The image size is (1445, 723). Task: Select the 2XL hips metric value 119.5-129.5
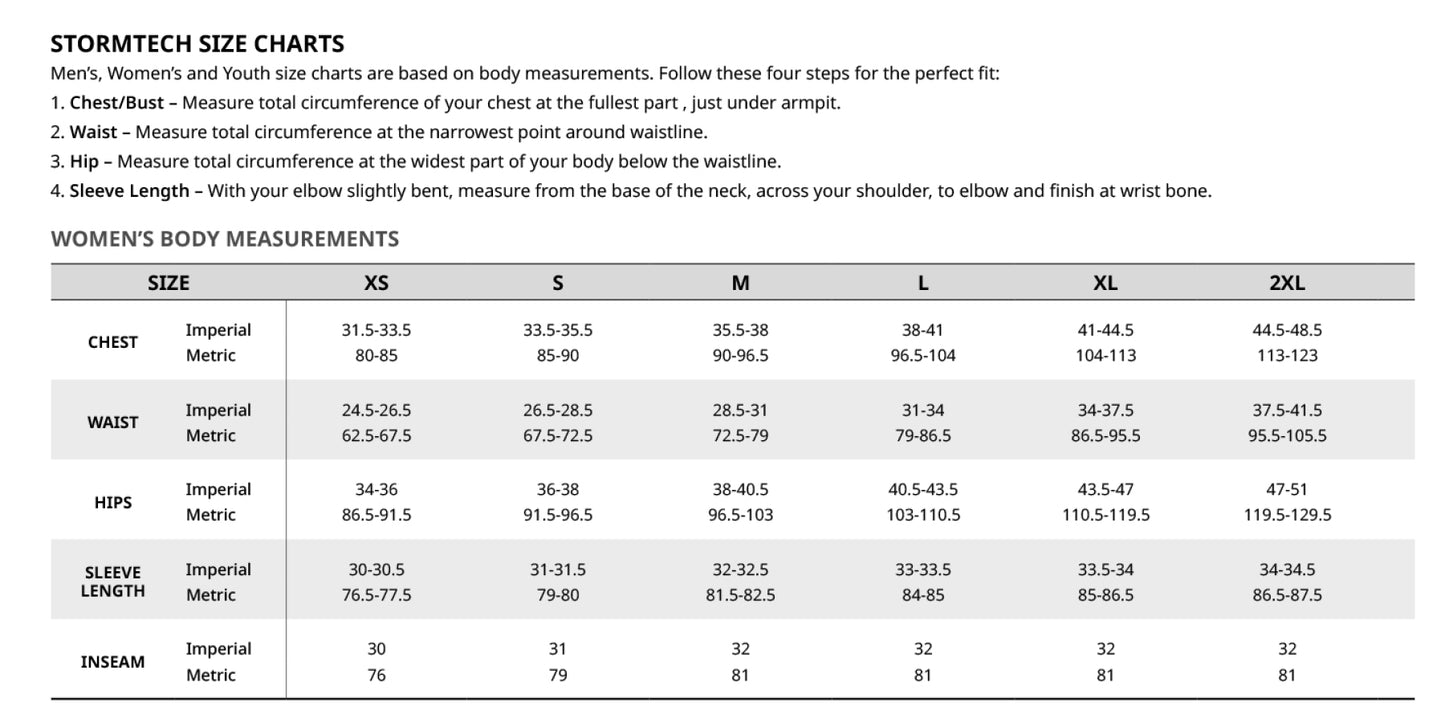click(x=1287, y=515)
